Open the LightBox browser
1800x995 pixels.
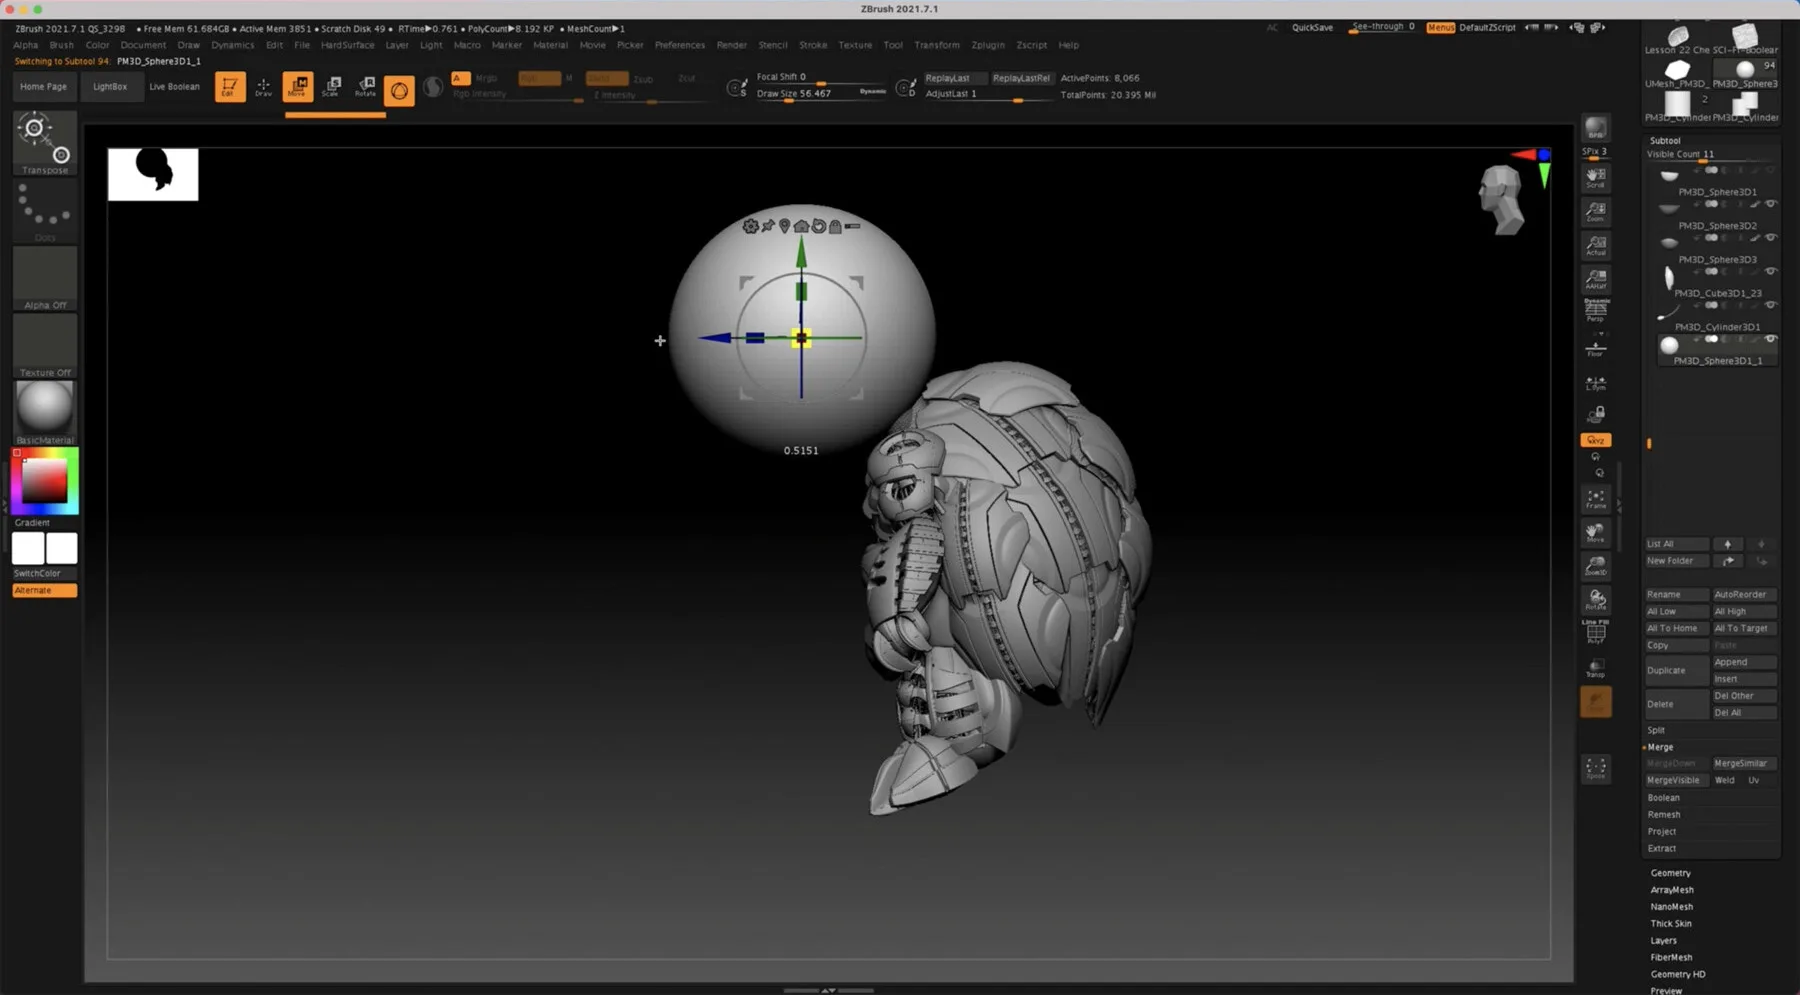tap(110, 86)
